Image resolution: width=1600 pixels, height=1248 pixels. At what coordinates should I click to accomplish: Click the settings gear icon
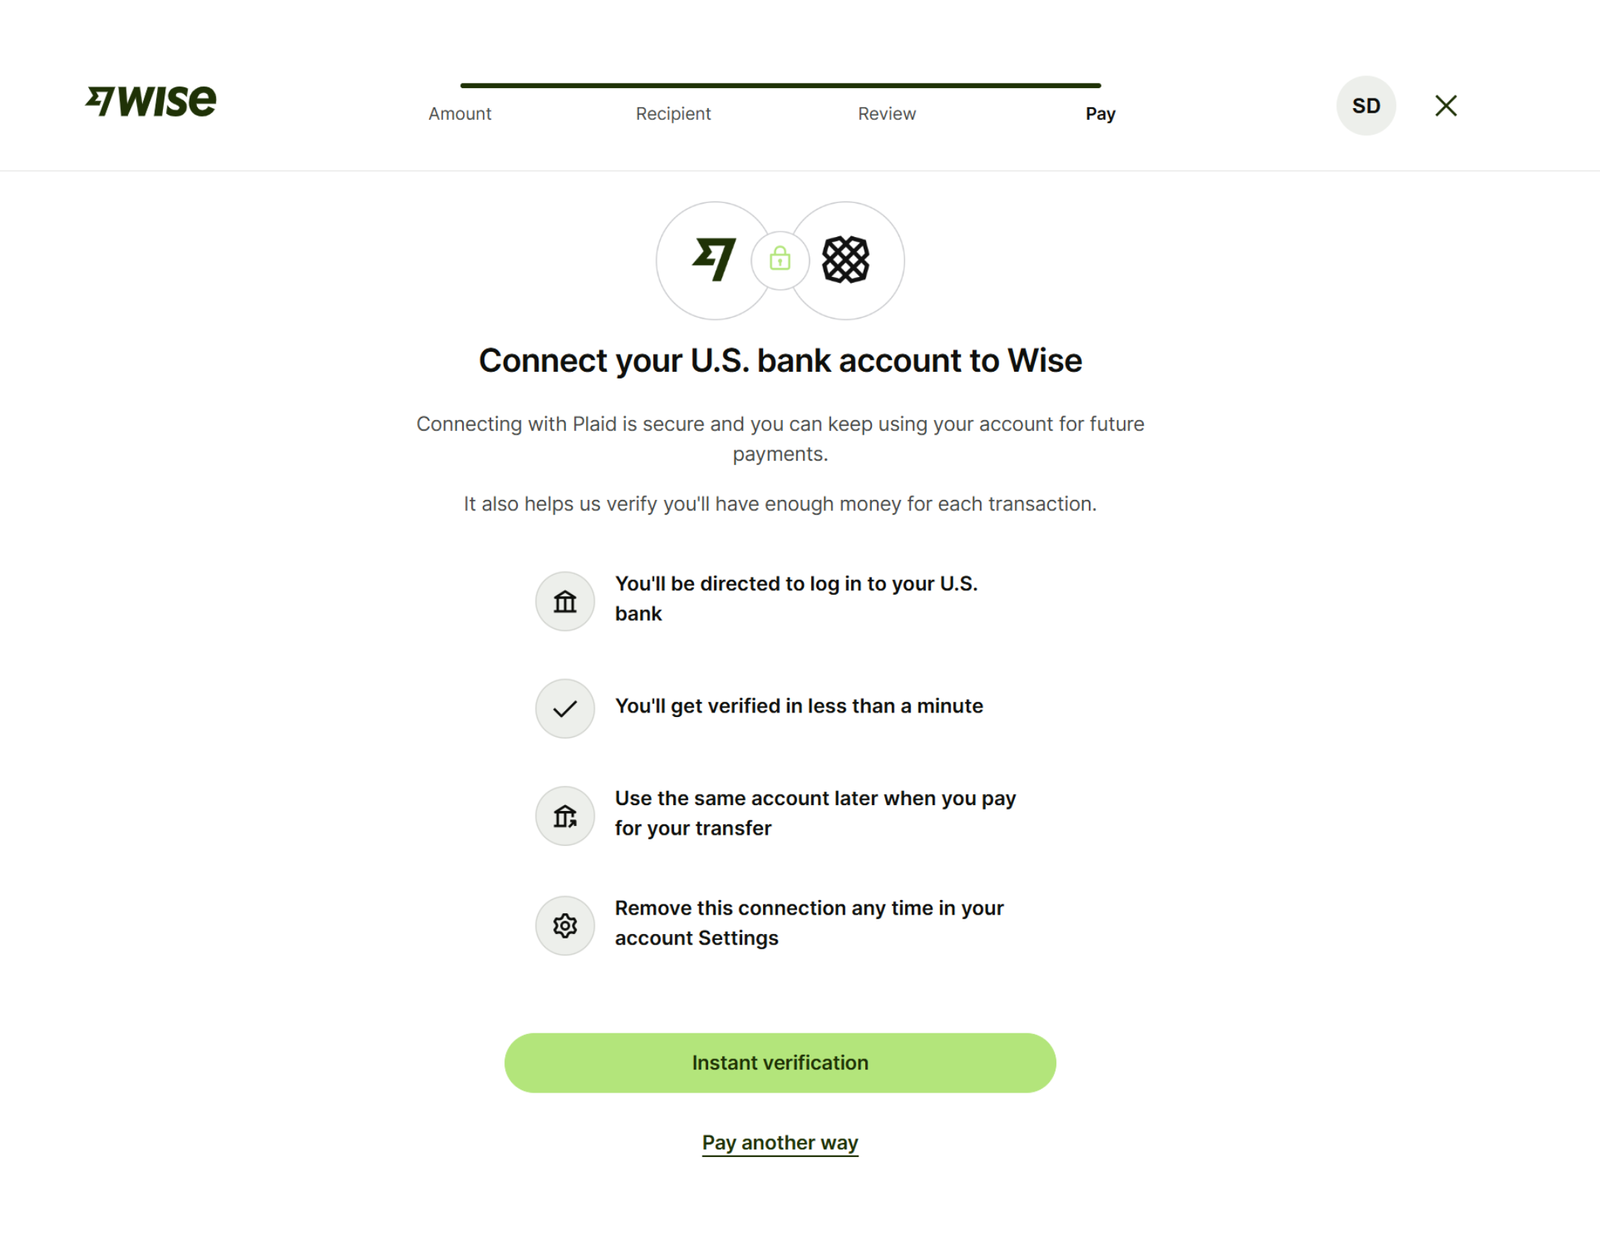(565, 925)
